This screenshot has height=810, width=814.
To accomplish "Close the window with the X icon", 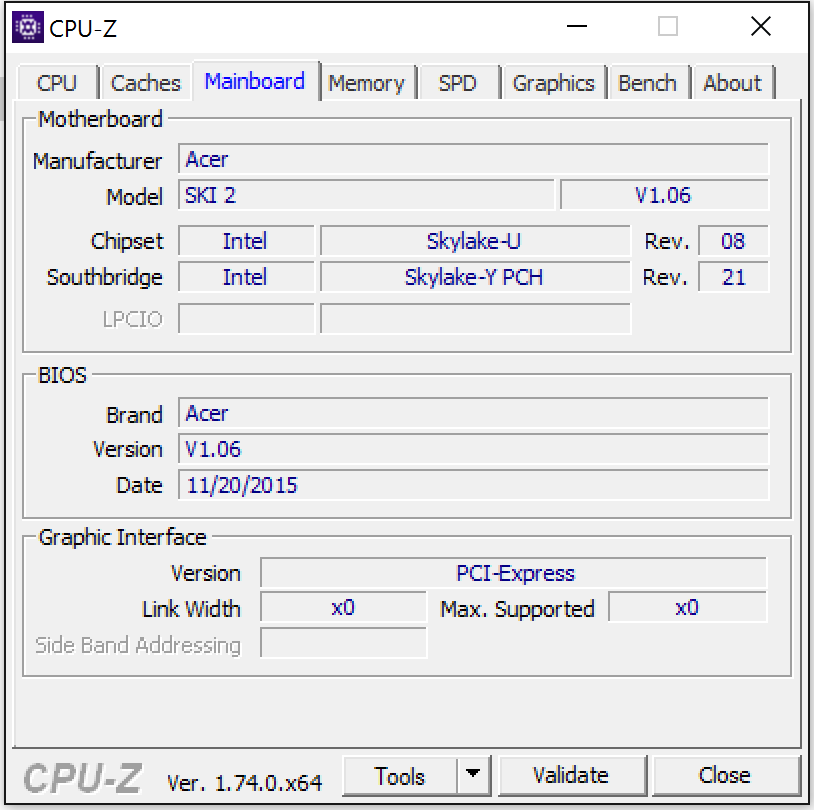I will [x=761, y=26].
